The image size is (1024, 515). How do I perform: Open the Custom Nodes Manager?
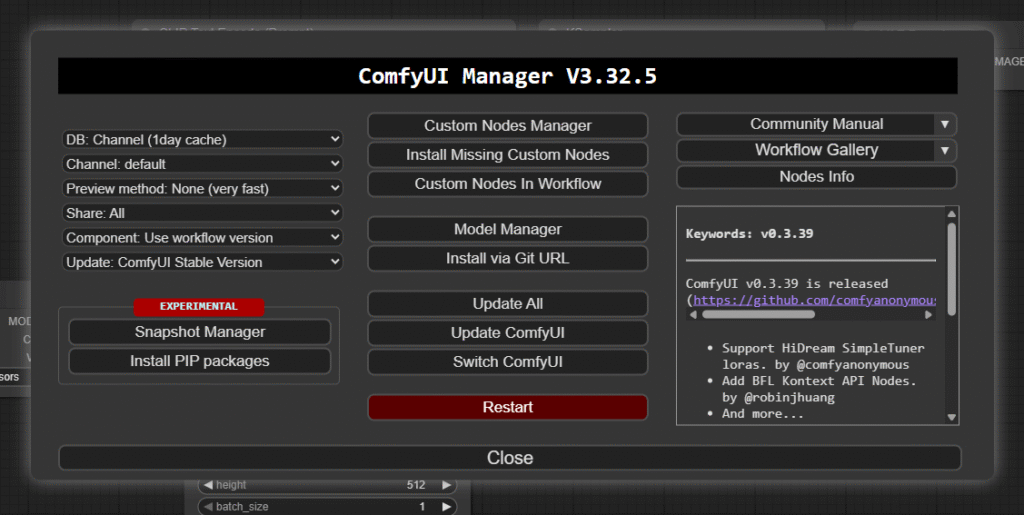pos(507,125)
